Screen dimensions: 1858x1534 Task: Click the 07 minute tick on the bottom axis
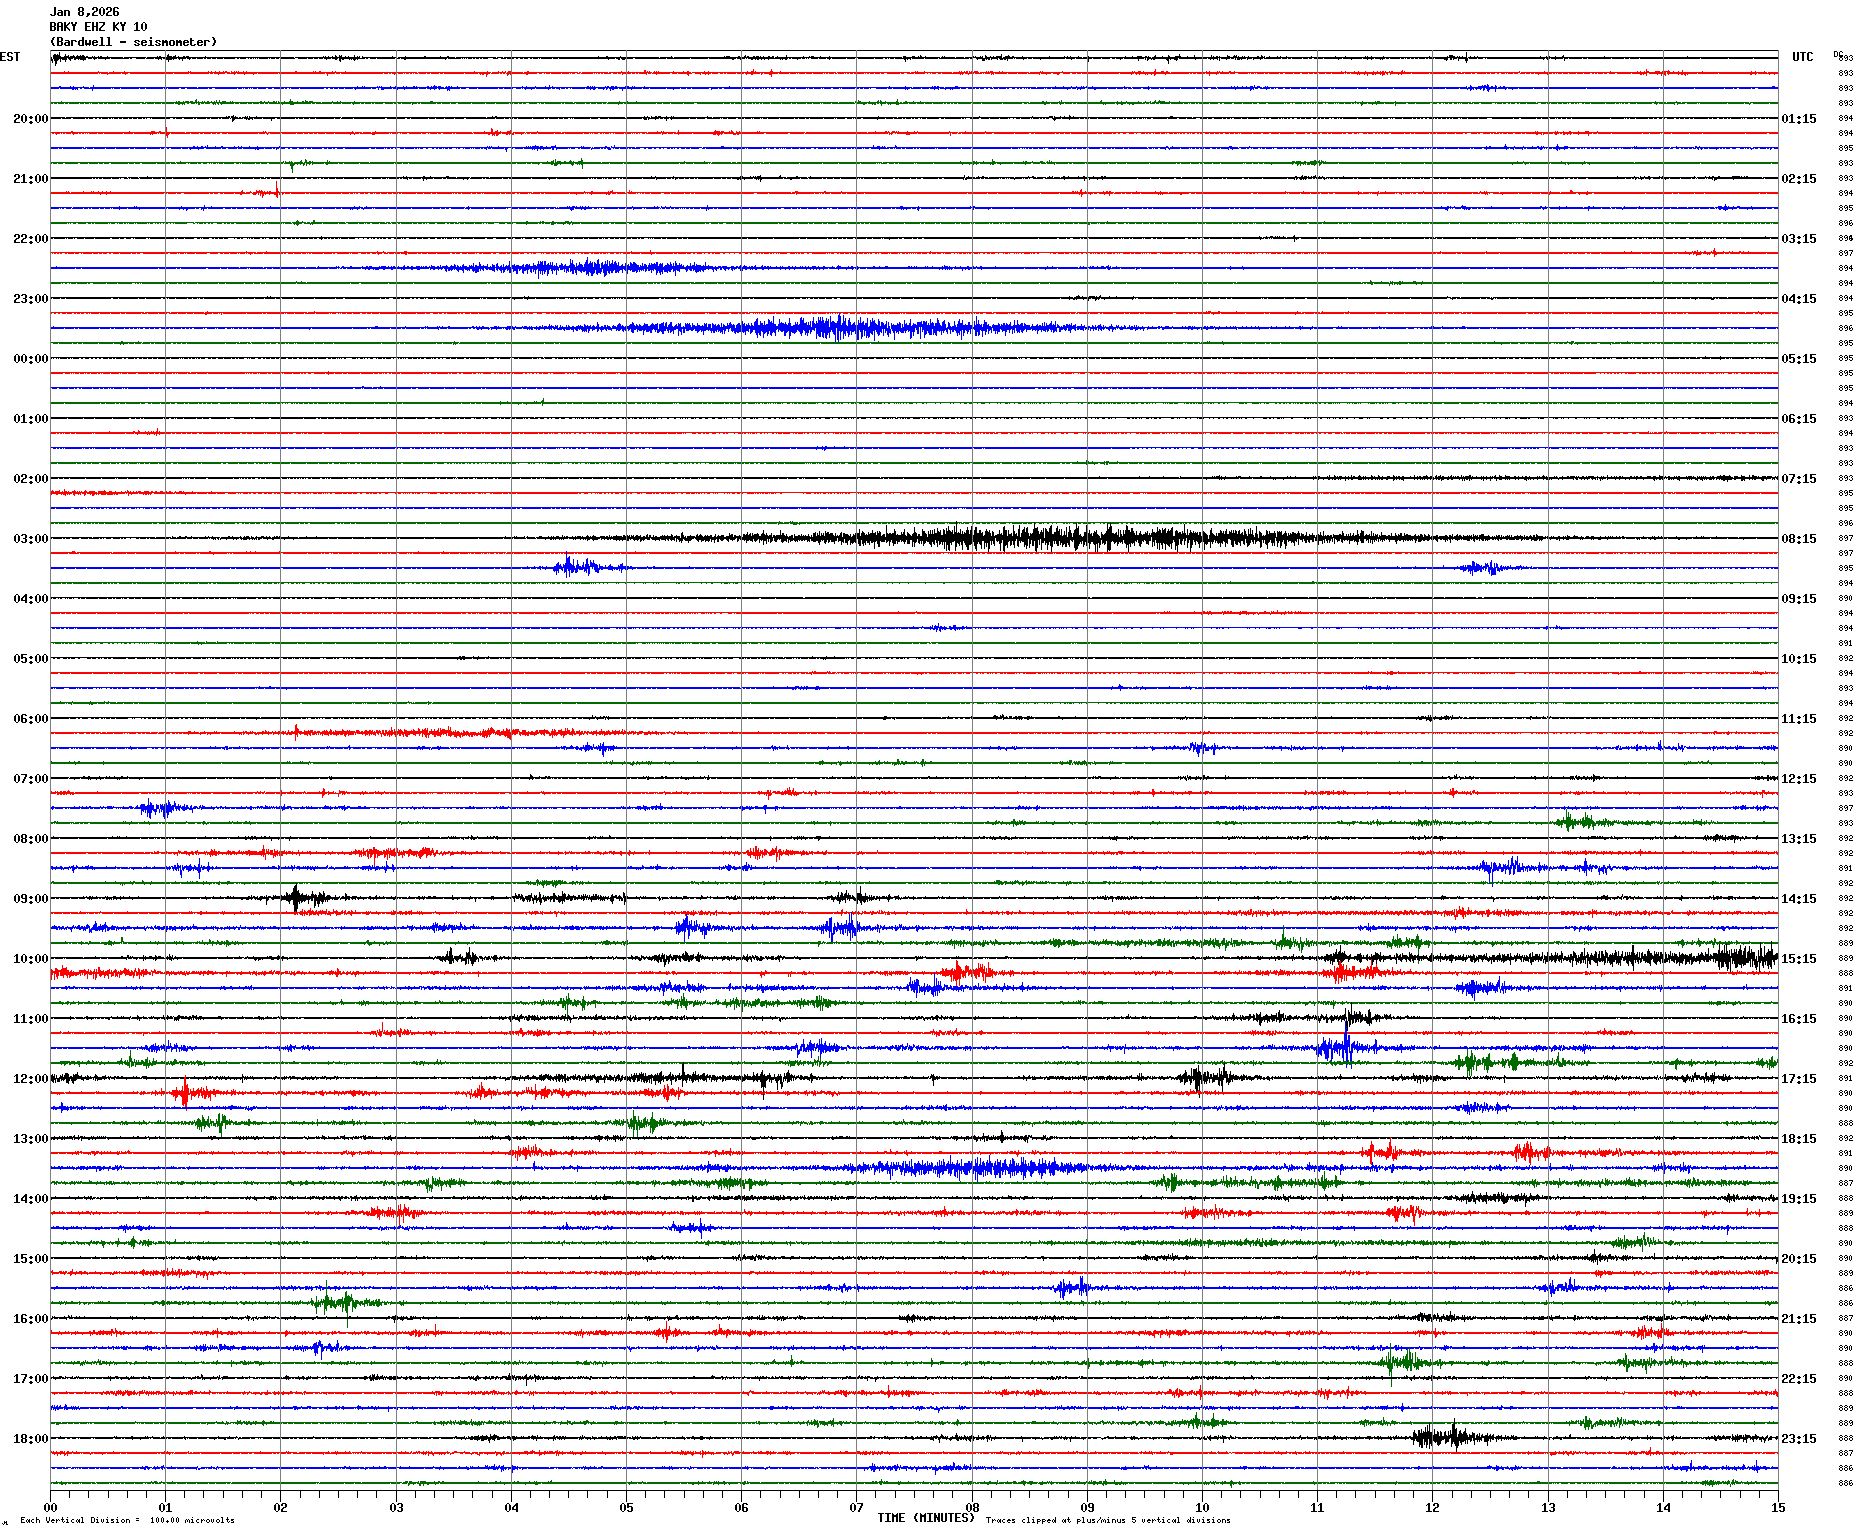click(856, 1507)
